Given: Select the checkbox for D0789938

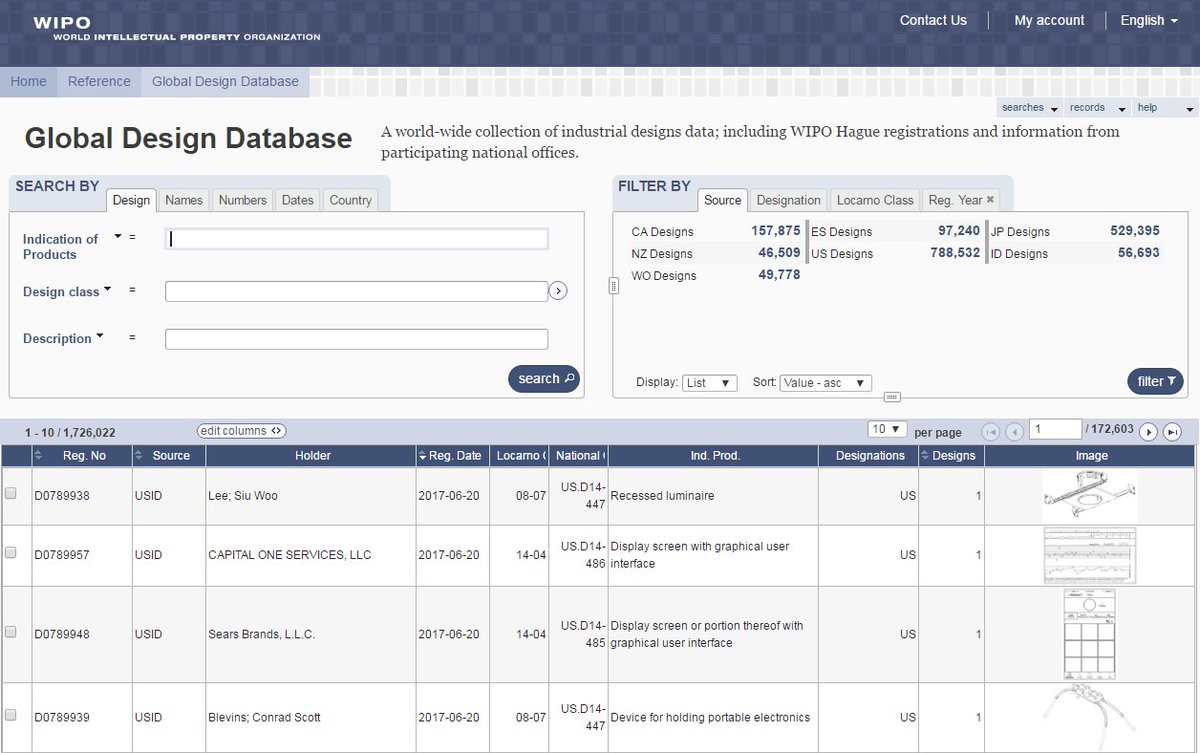Looking at the screenshot, I should [x=11, y=494].
